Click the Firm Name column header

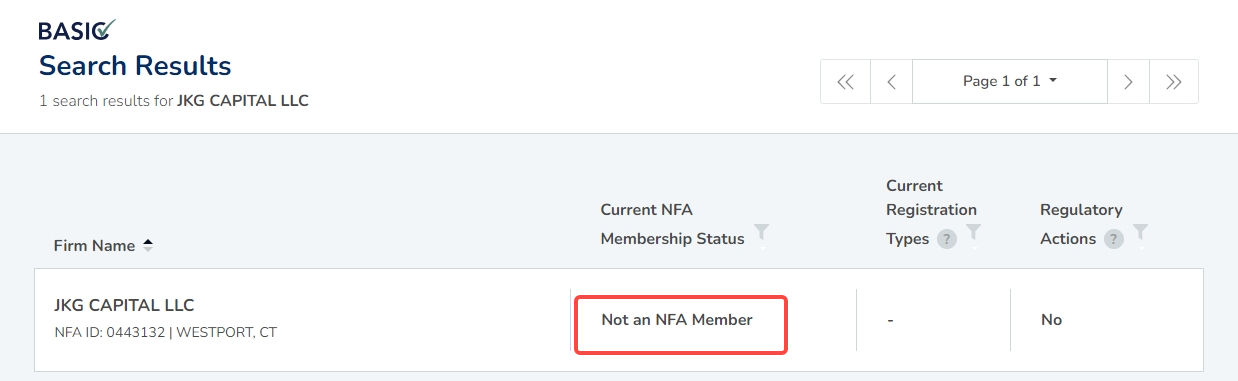(x=96, y=245)
